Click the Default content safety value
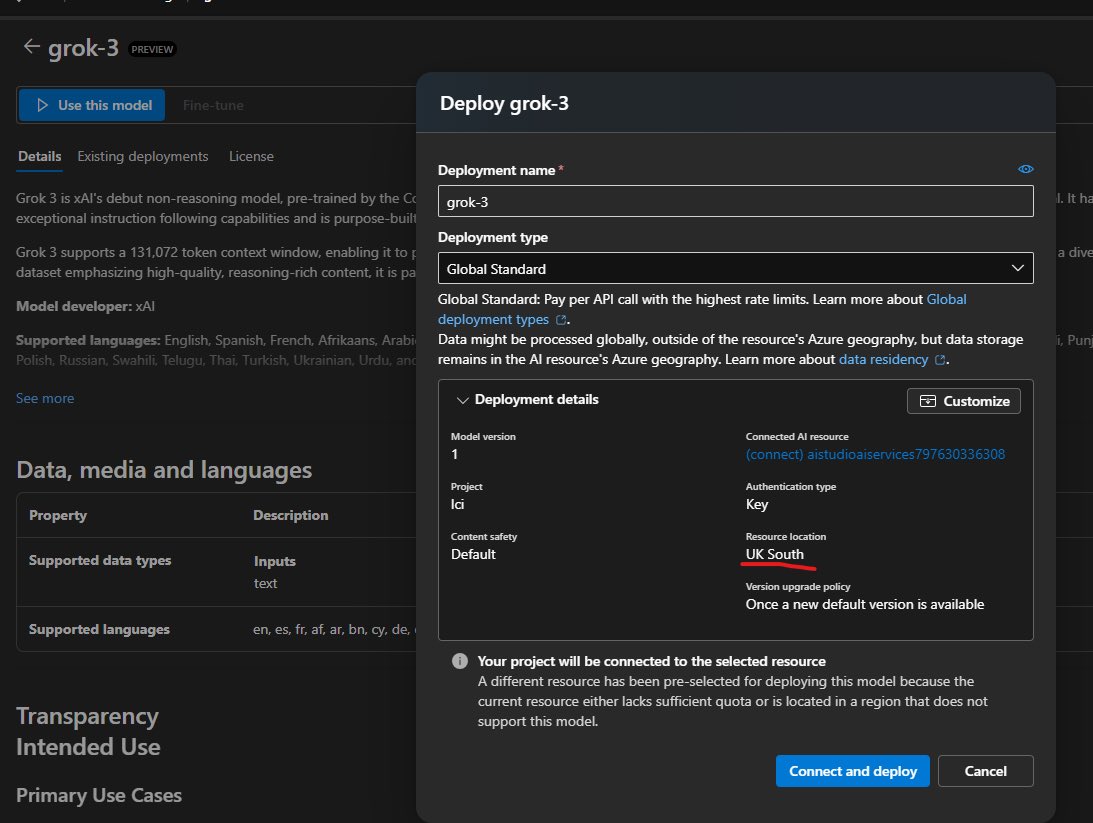The width and height of the screenshot is (1093, 823). tap(473, 555)
